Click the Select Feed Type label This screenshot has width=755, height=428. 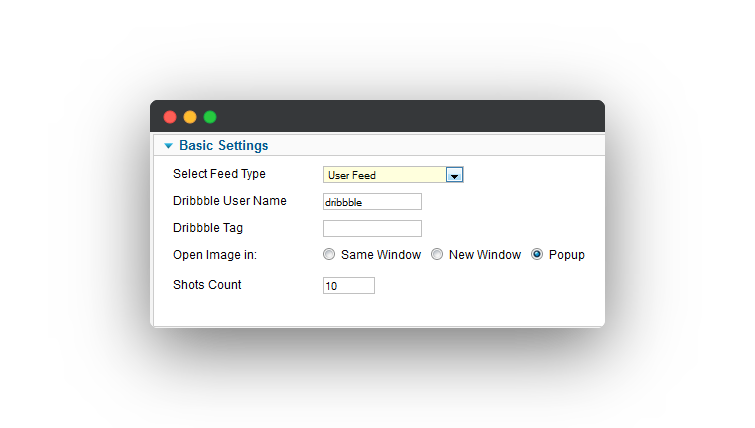click(219, 174)
